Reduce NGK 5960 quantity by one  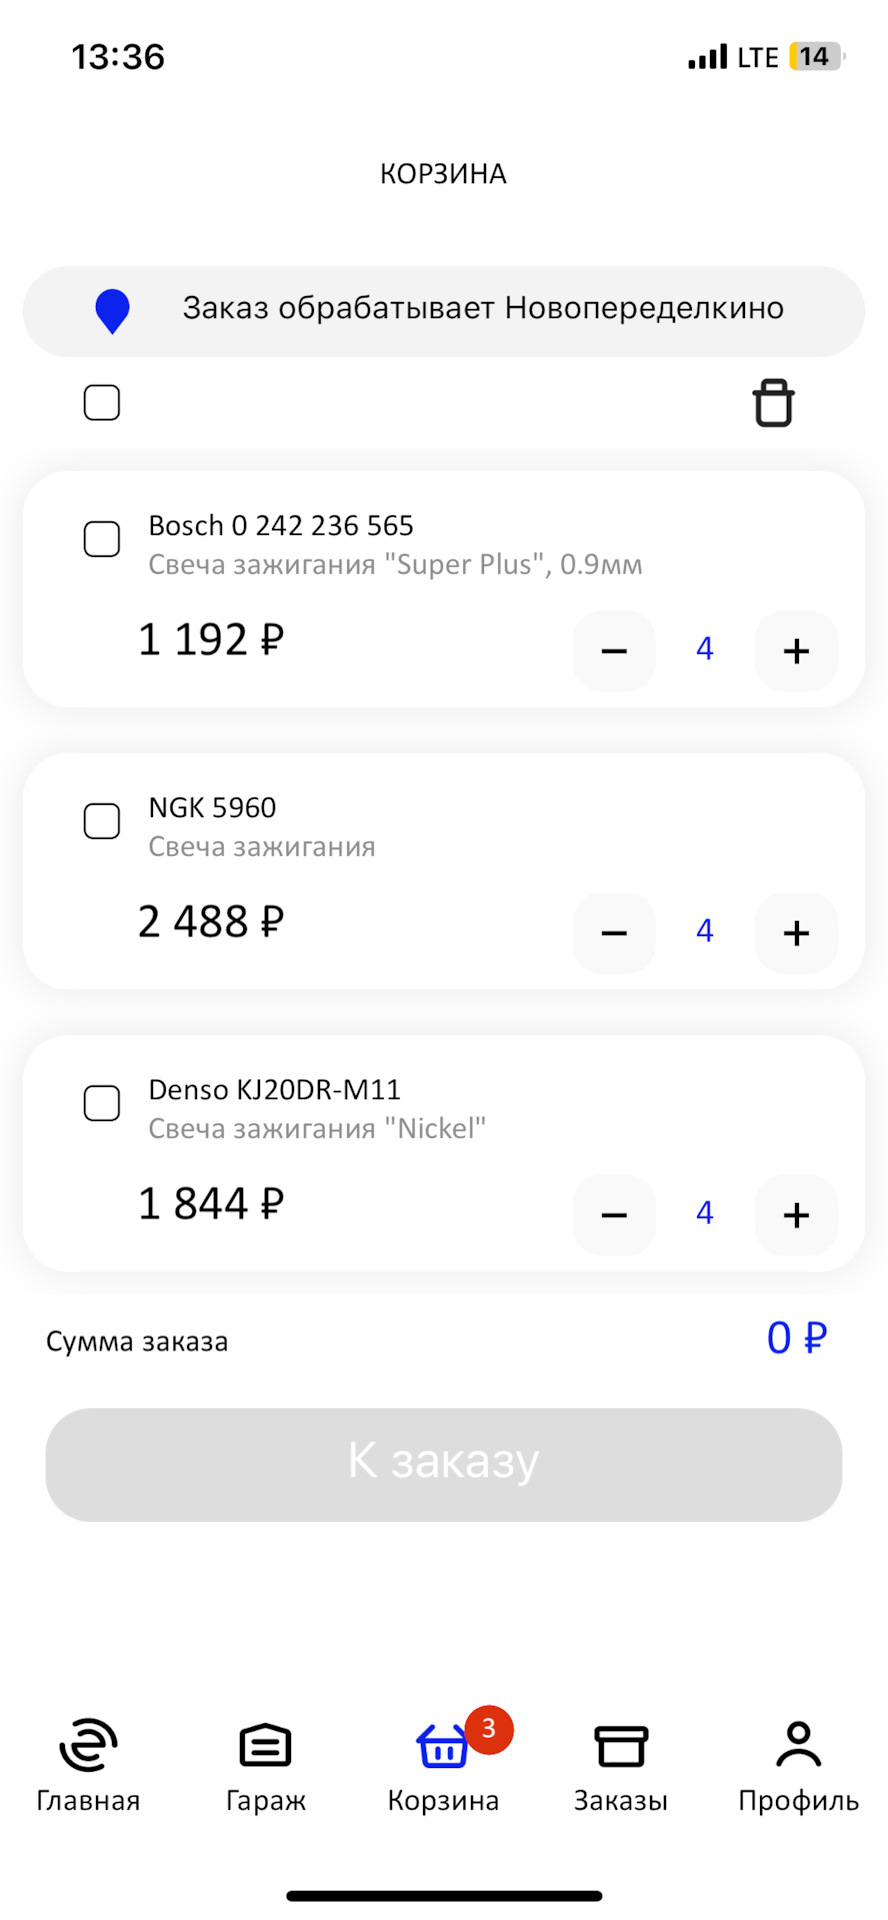click(614, 933)
